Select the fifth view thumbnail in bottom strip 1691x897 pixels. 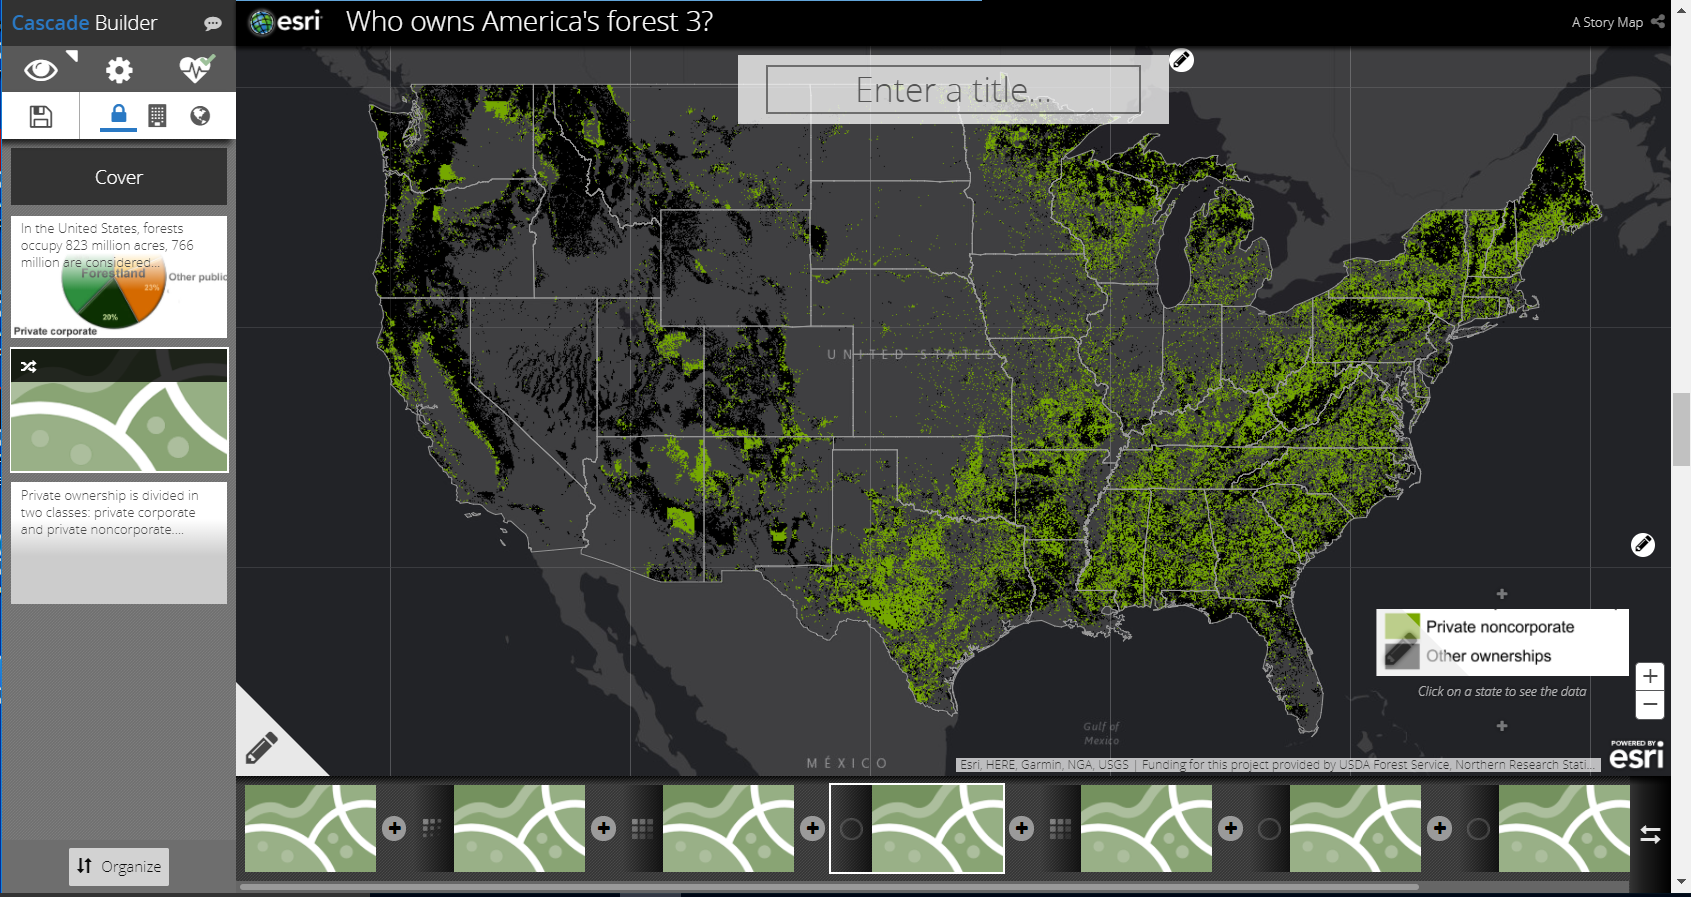[x=1147, y=828]
